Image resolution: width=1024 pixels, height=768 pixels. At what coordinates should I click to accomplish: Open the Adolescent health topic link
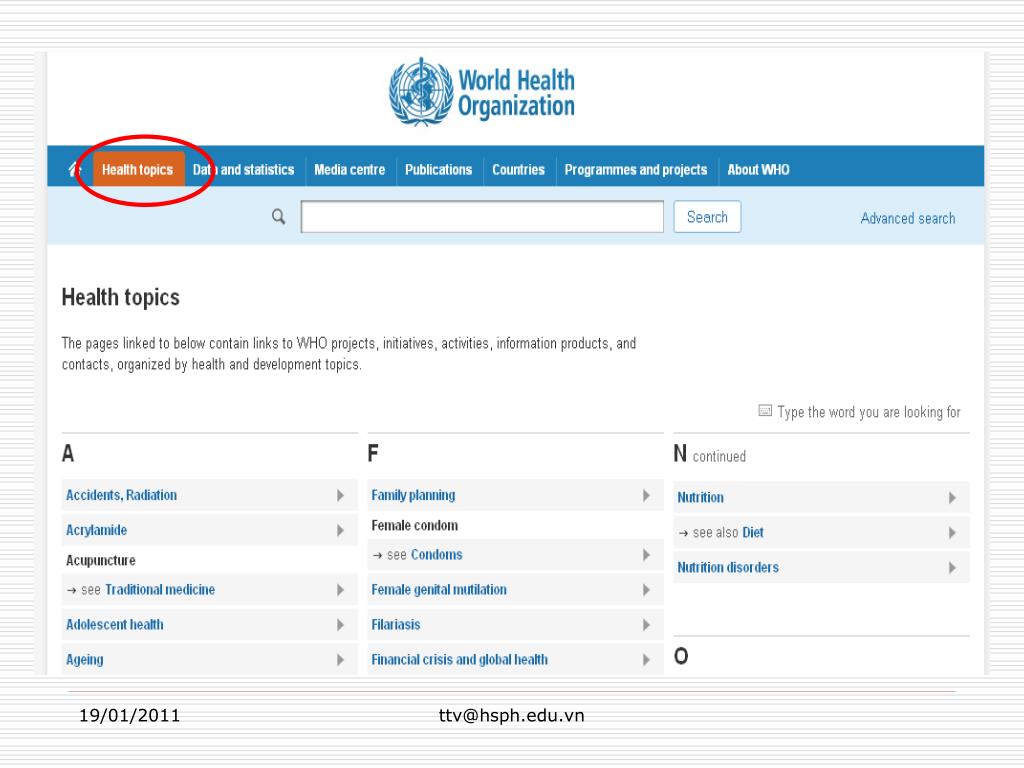(115, 624)
